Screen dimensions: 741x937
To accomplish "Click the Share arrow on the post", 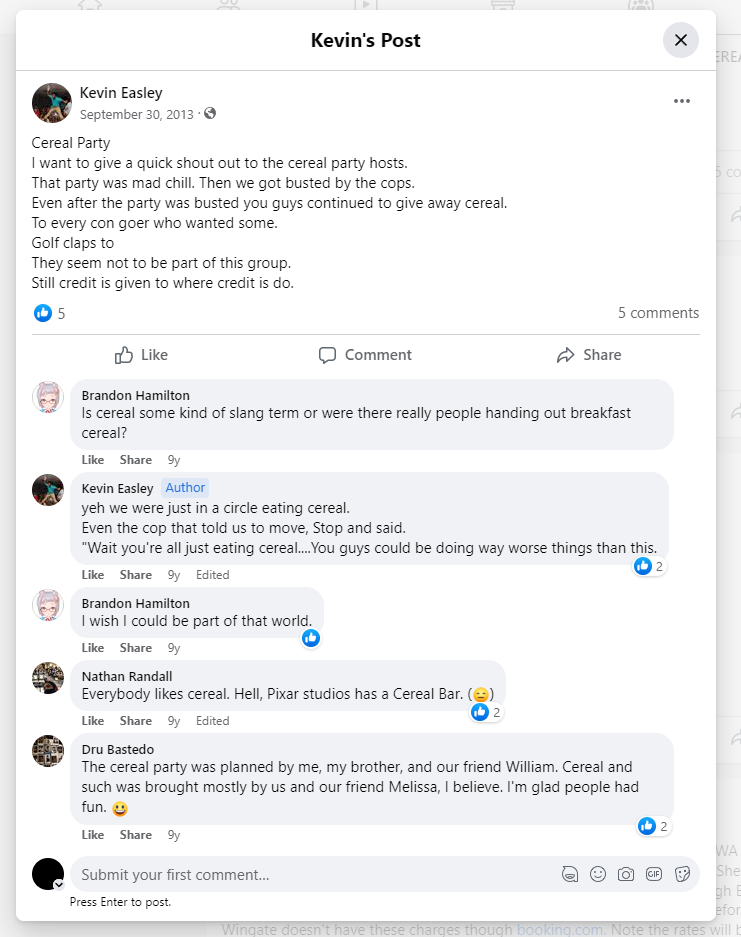I will (589, 355).
